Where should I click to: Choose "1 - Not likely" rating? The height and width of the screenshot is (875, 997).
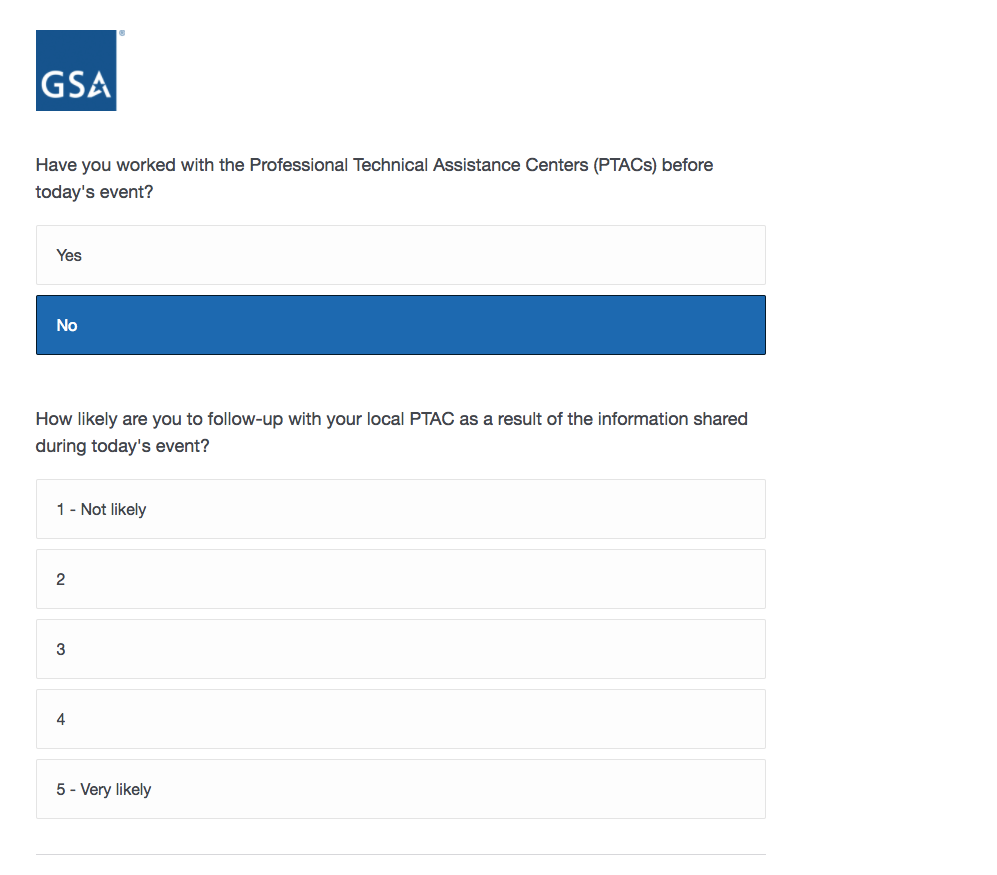400,509
